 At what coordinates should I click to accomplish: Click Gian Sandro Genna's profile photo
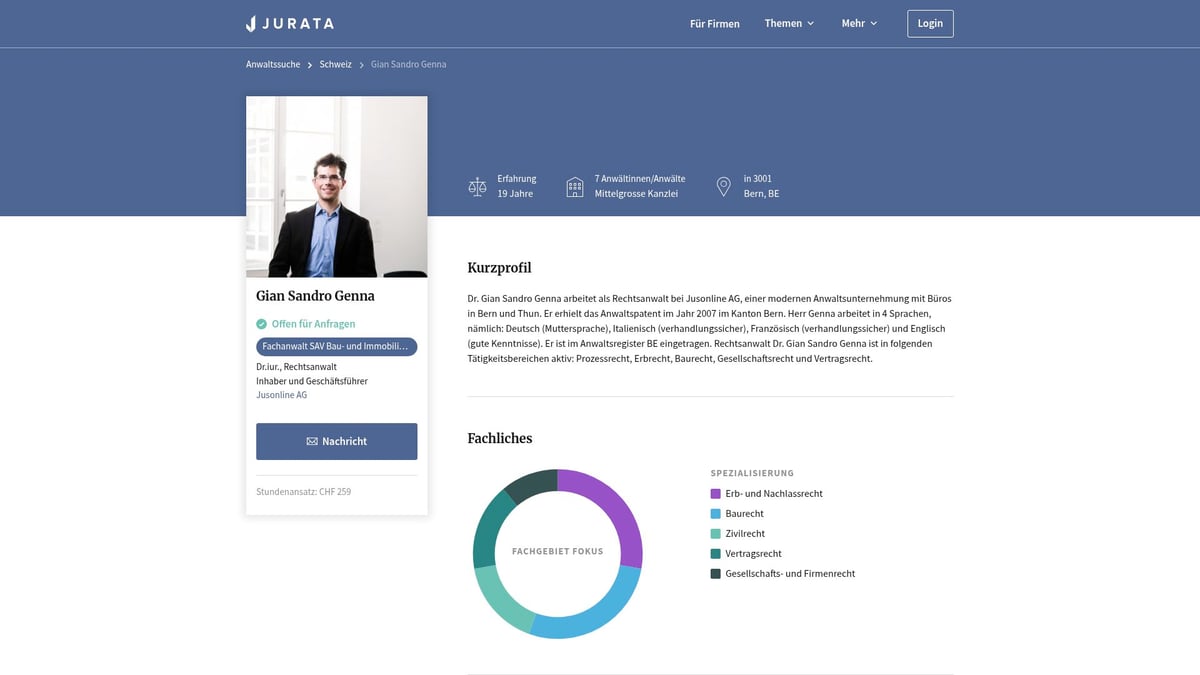(336, 187)
